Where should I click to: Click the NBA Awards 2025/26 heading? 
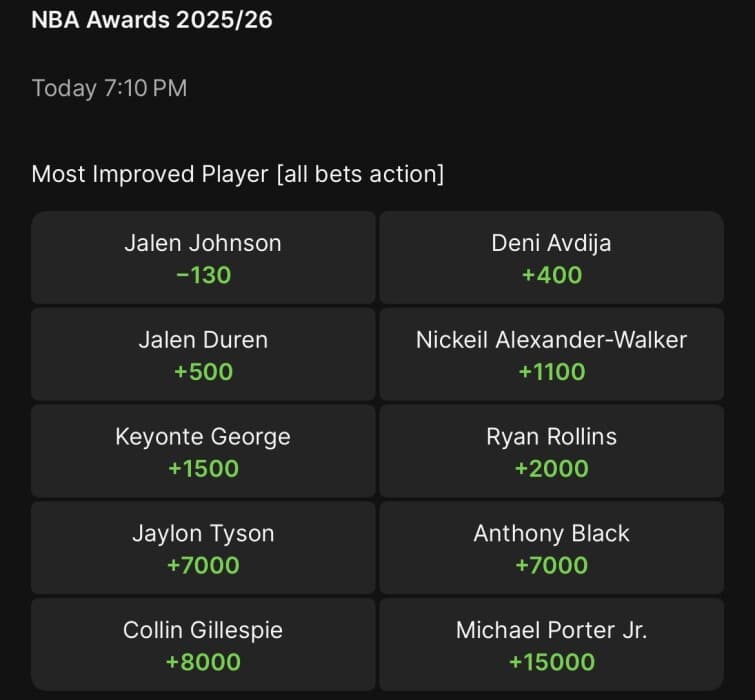(x=152, y=20)
